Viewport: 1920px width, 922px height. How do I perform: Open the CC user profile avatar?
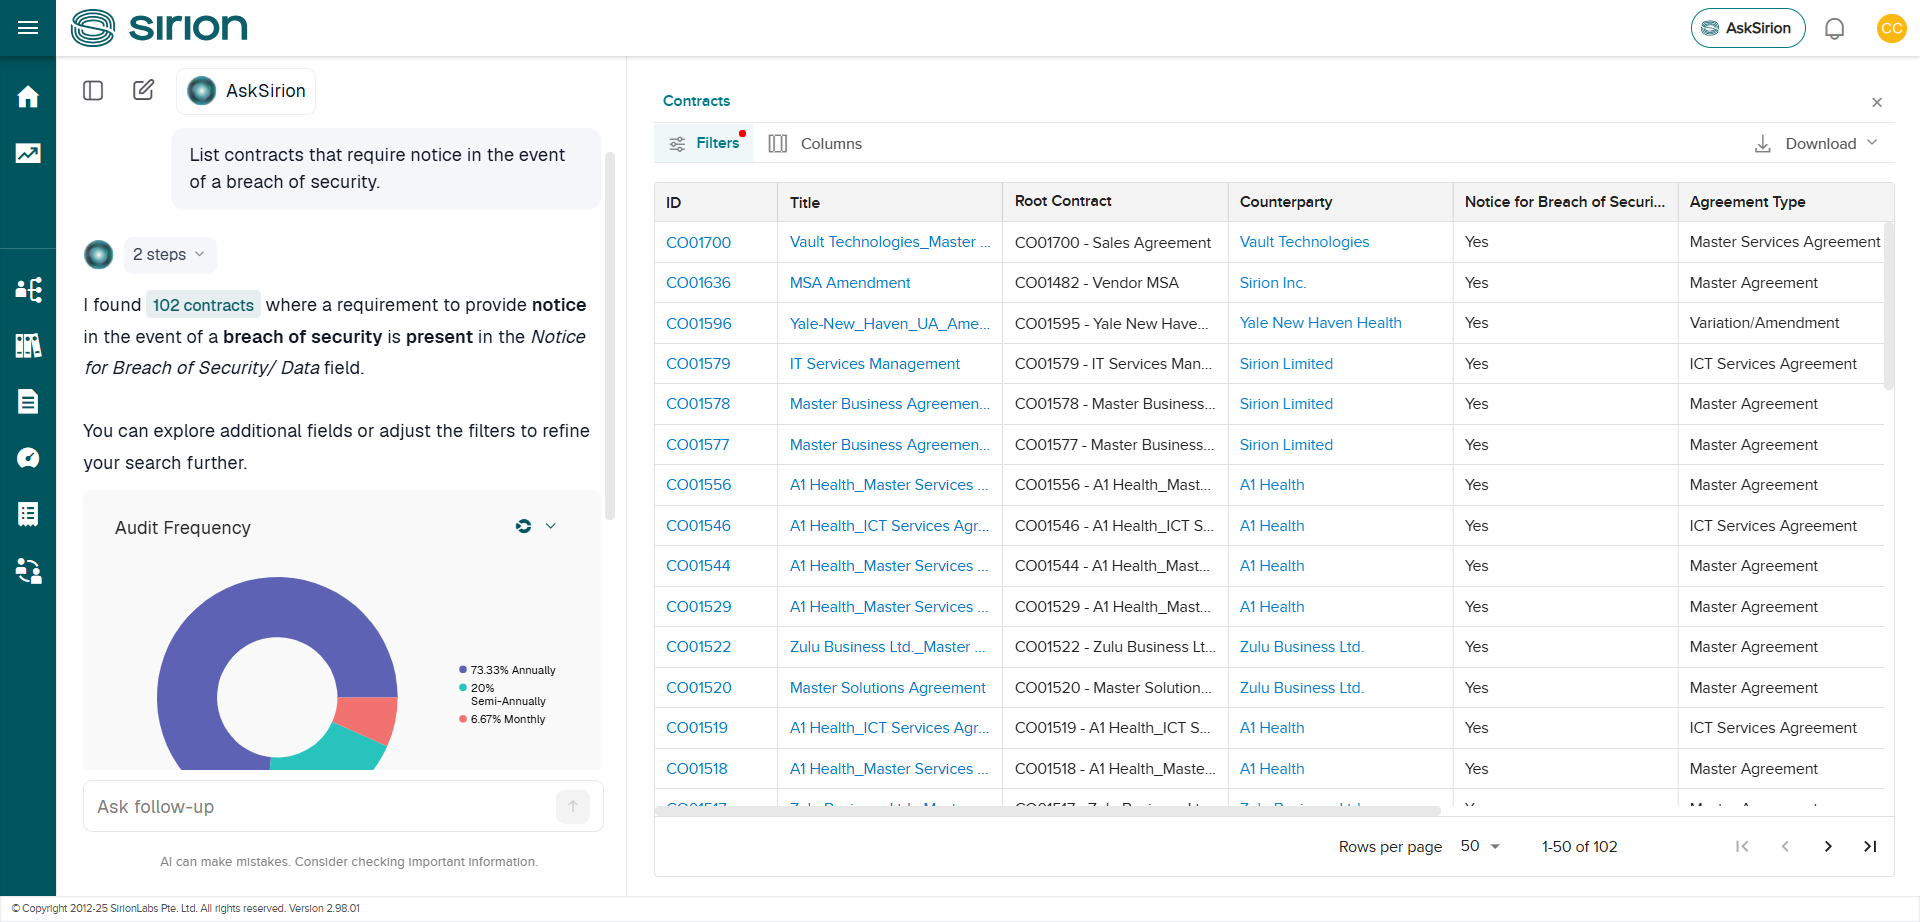[x=1891, y=28]
